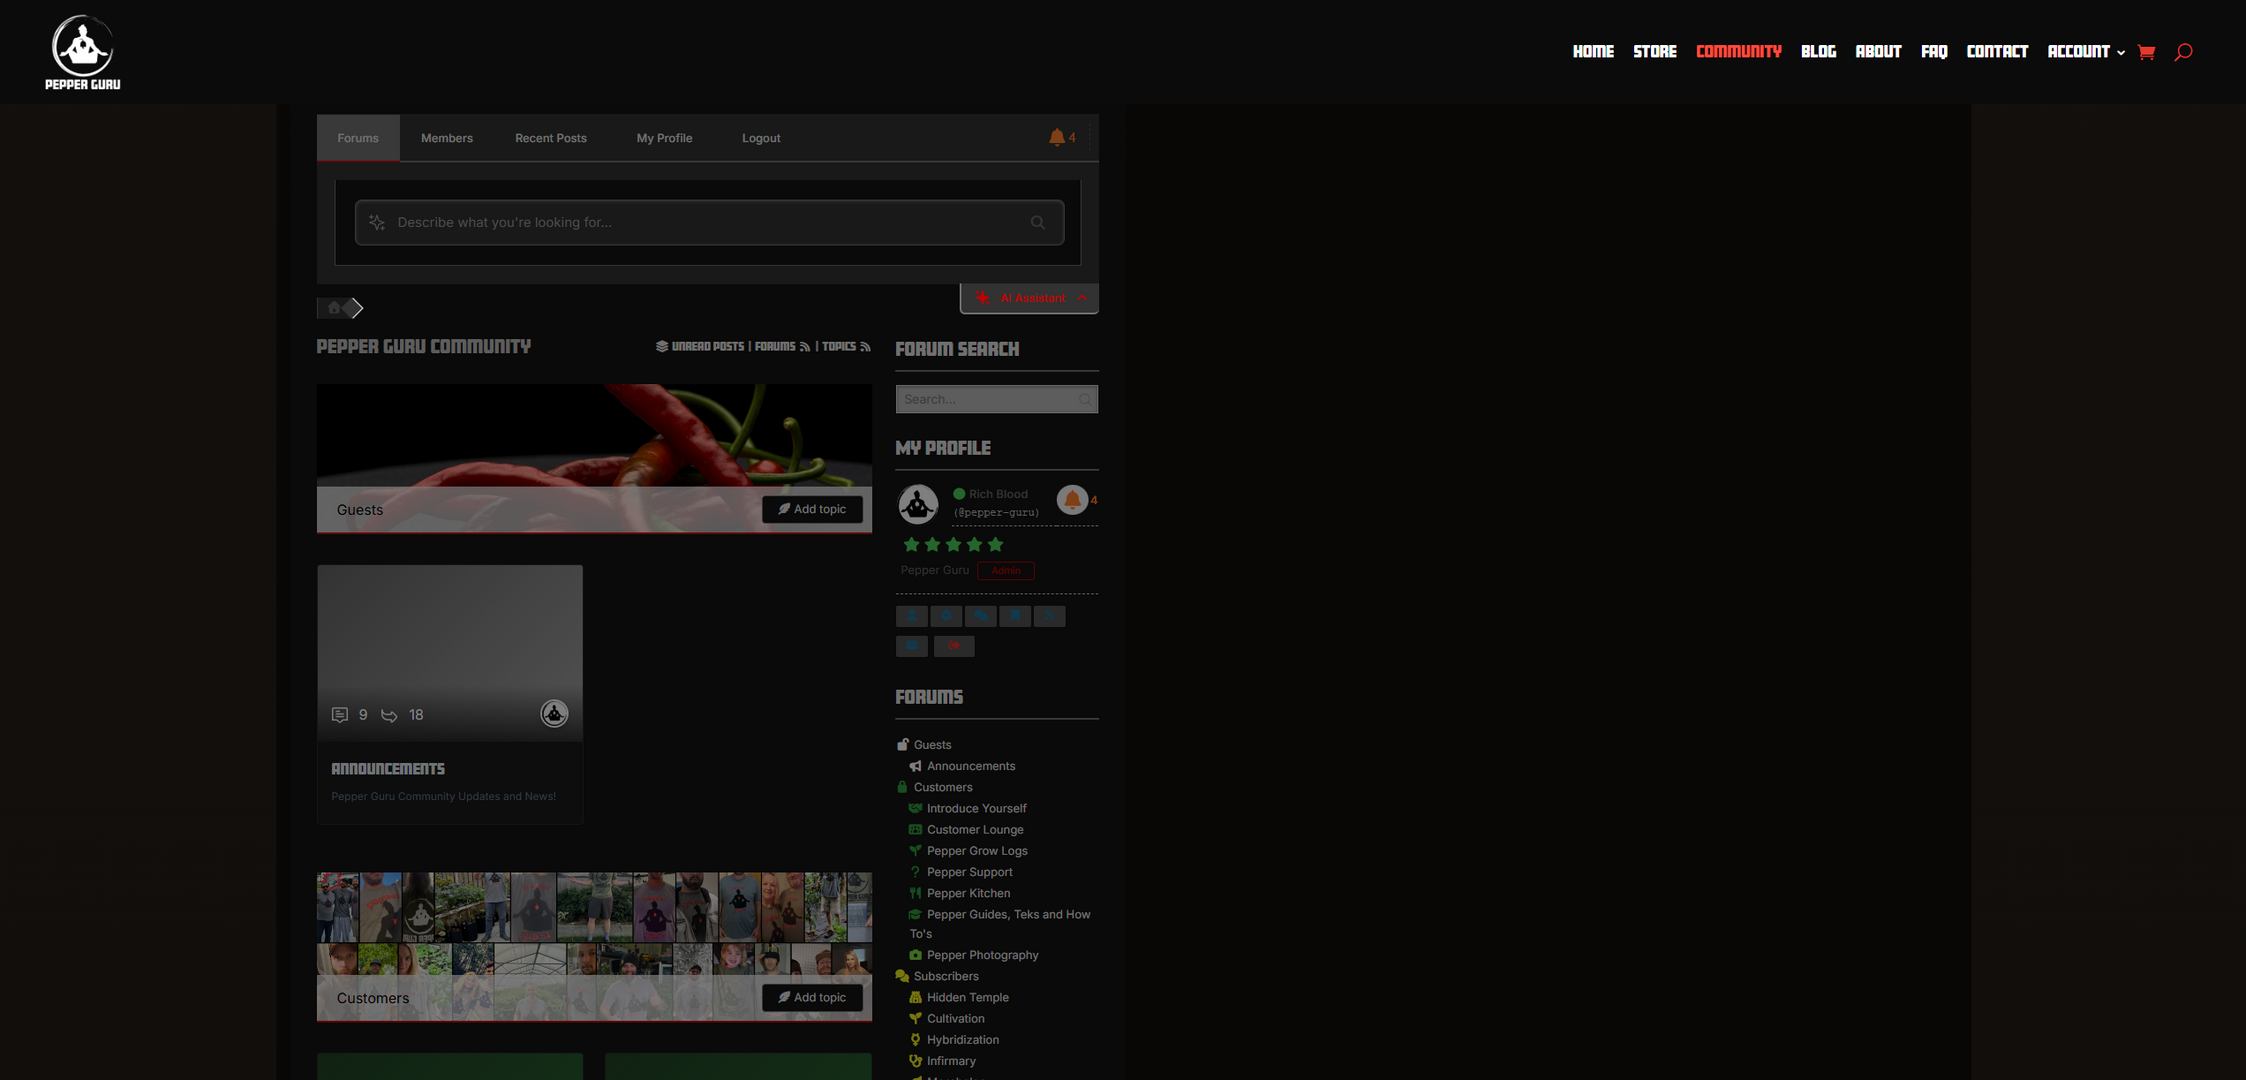Viewport: 2246px width, 1080px height.
Task: Collapse the AI Assistant panel
Action: click(1082, 298)
